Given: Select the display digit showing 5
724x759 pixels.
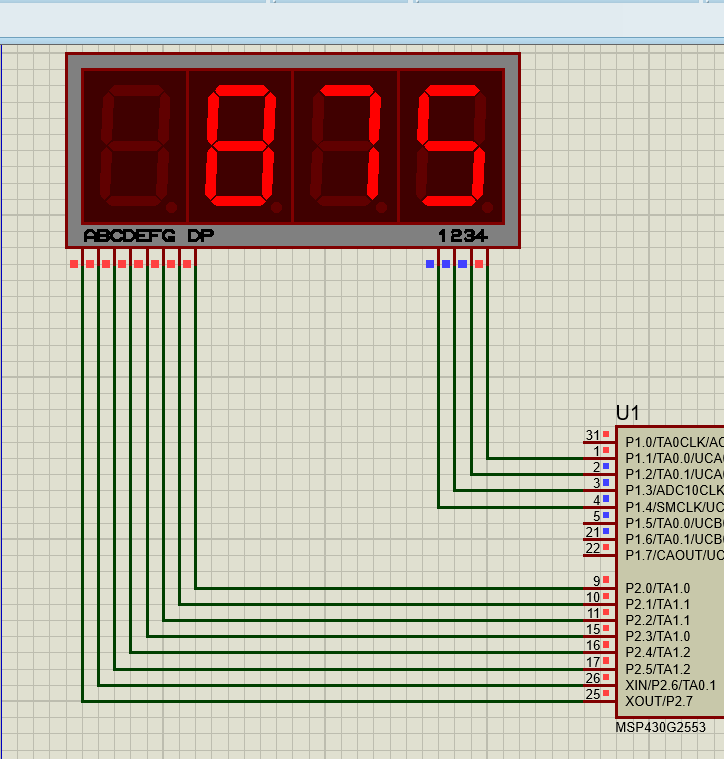Looking at the screenshot, I should tap(451, 146).
